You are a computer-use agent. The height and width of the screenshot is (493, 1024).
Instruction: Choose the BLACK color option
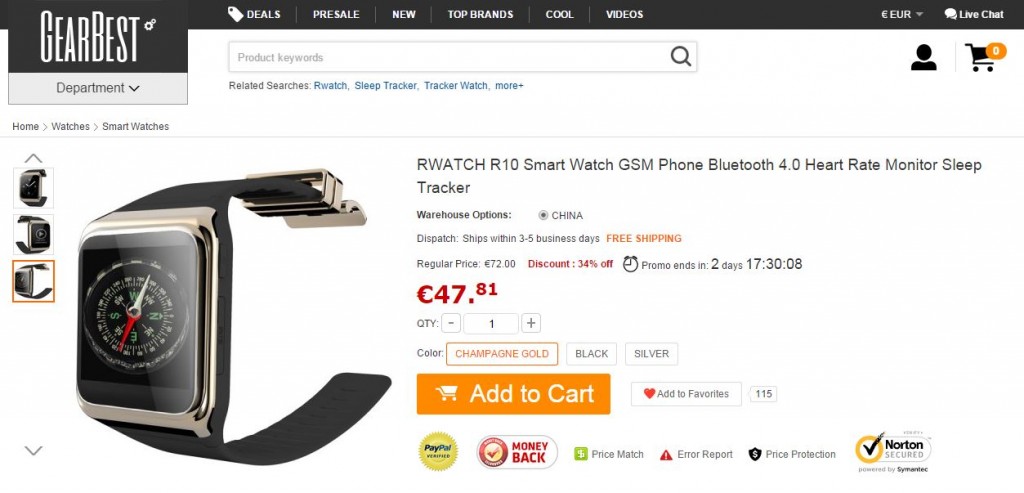coord(592,354)
